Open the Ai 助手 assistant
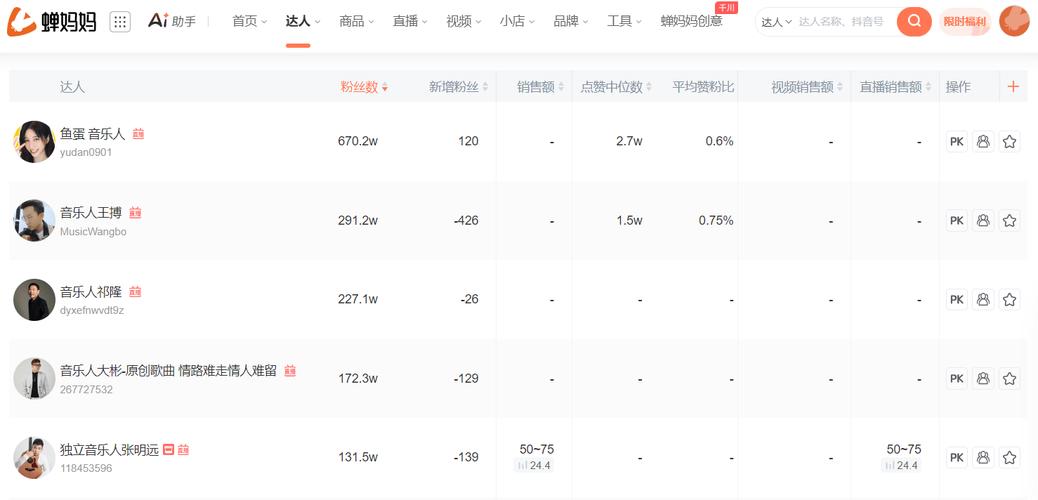1038x500 pixels. (172, 21)
